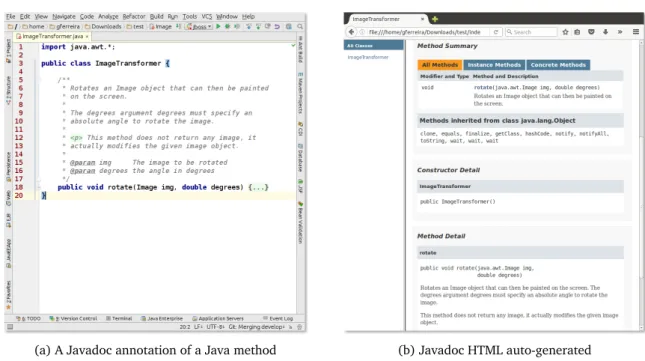Click the gferreira breadcrumb folder
This screenshot has height=361, width=645.
click(65, 26)
